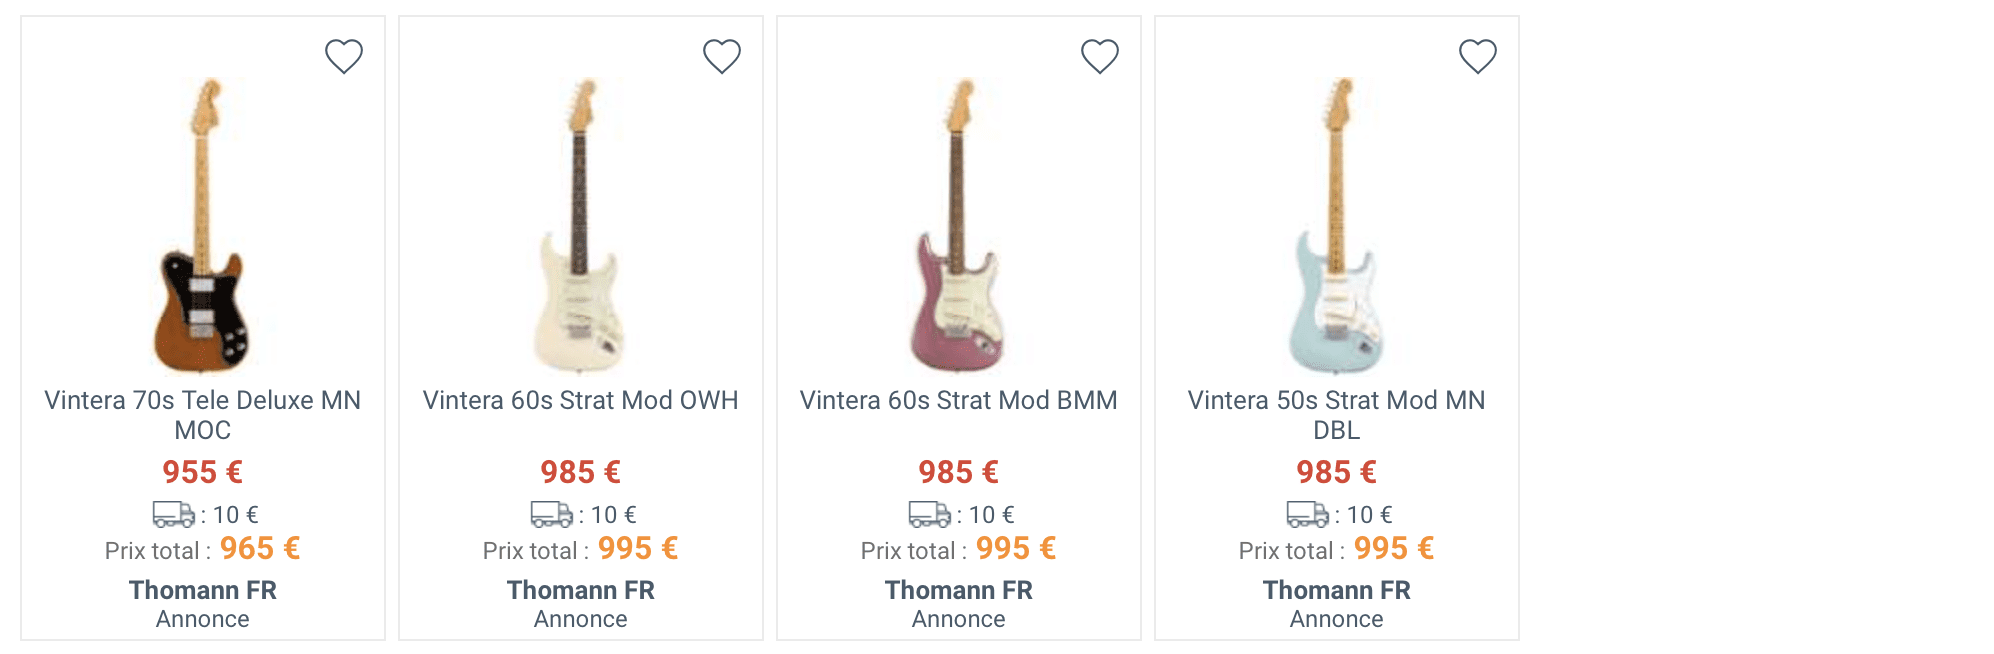Open the burgundy Stratocaster guitar image

957,225
